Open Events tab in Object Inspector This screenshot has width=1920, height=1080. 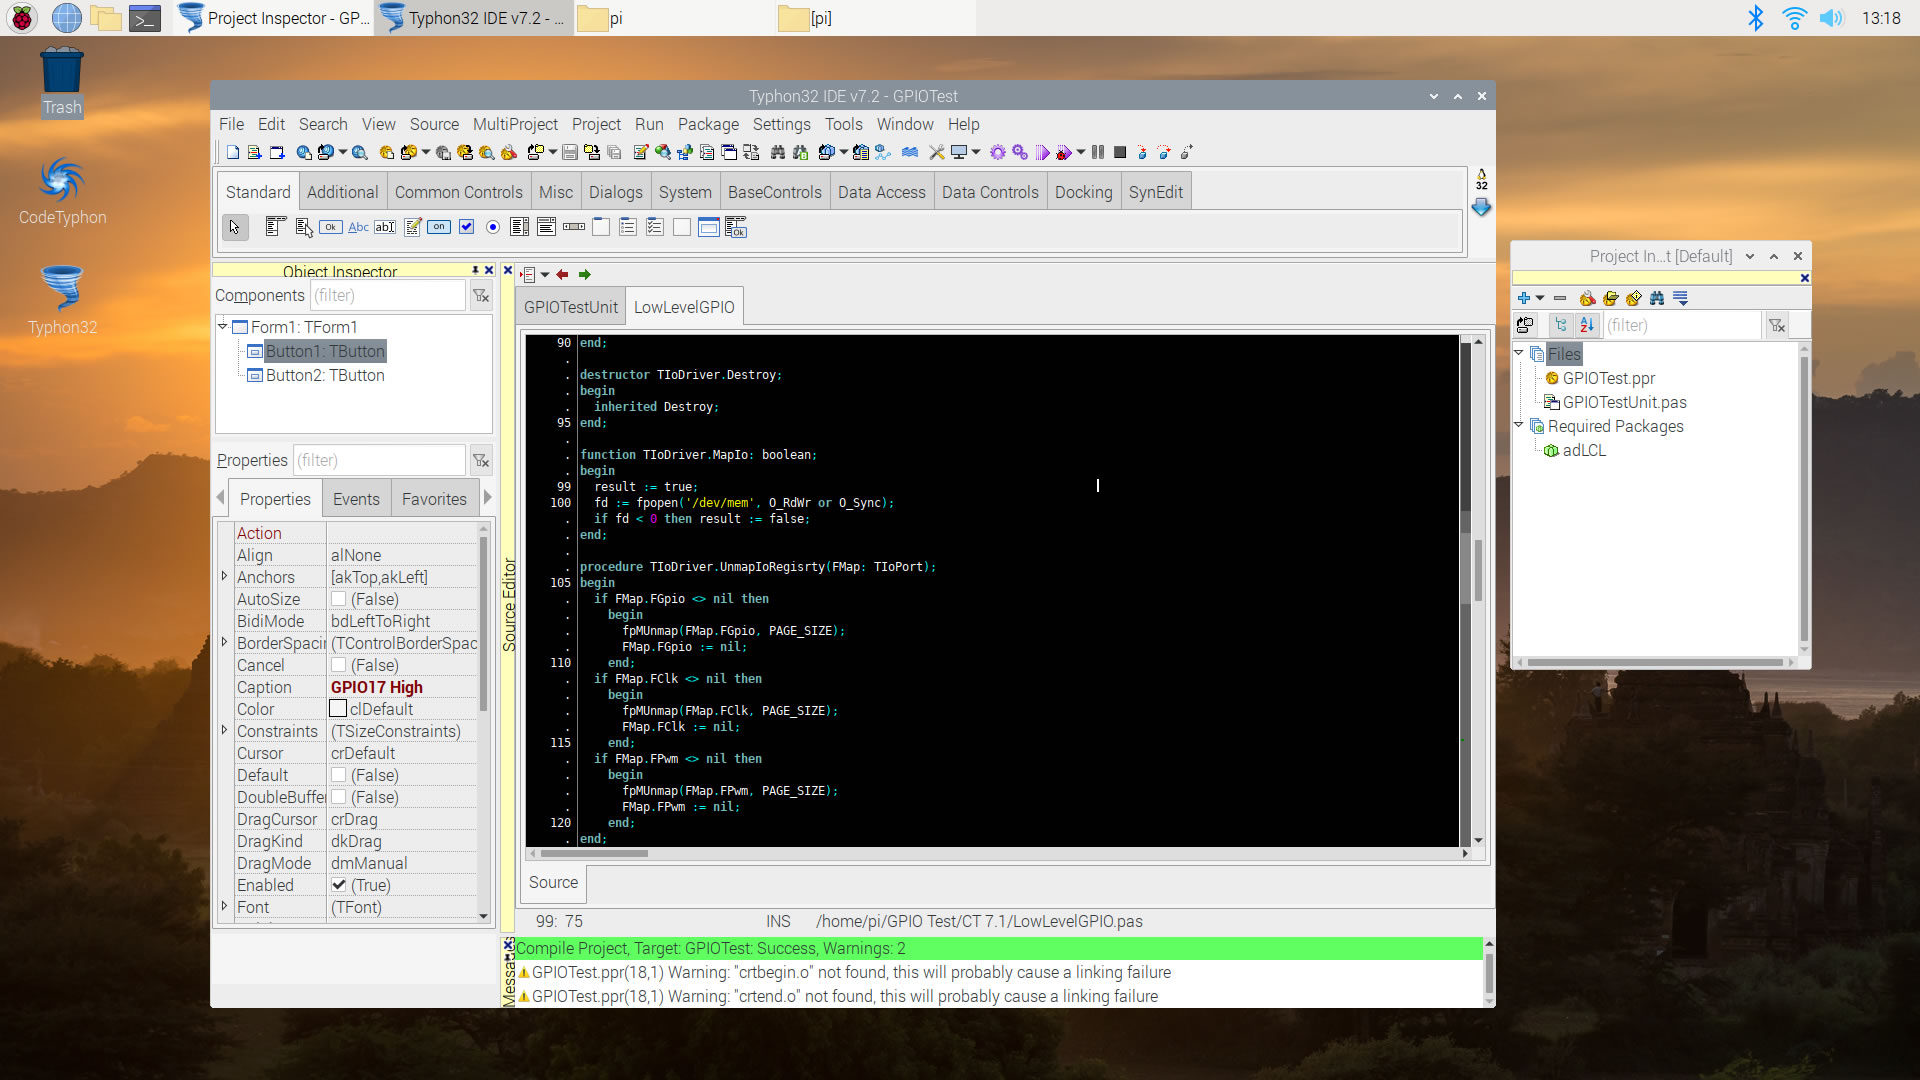pyautogui.click(x=356, y=499)
